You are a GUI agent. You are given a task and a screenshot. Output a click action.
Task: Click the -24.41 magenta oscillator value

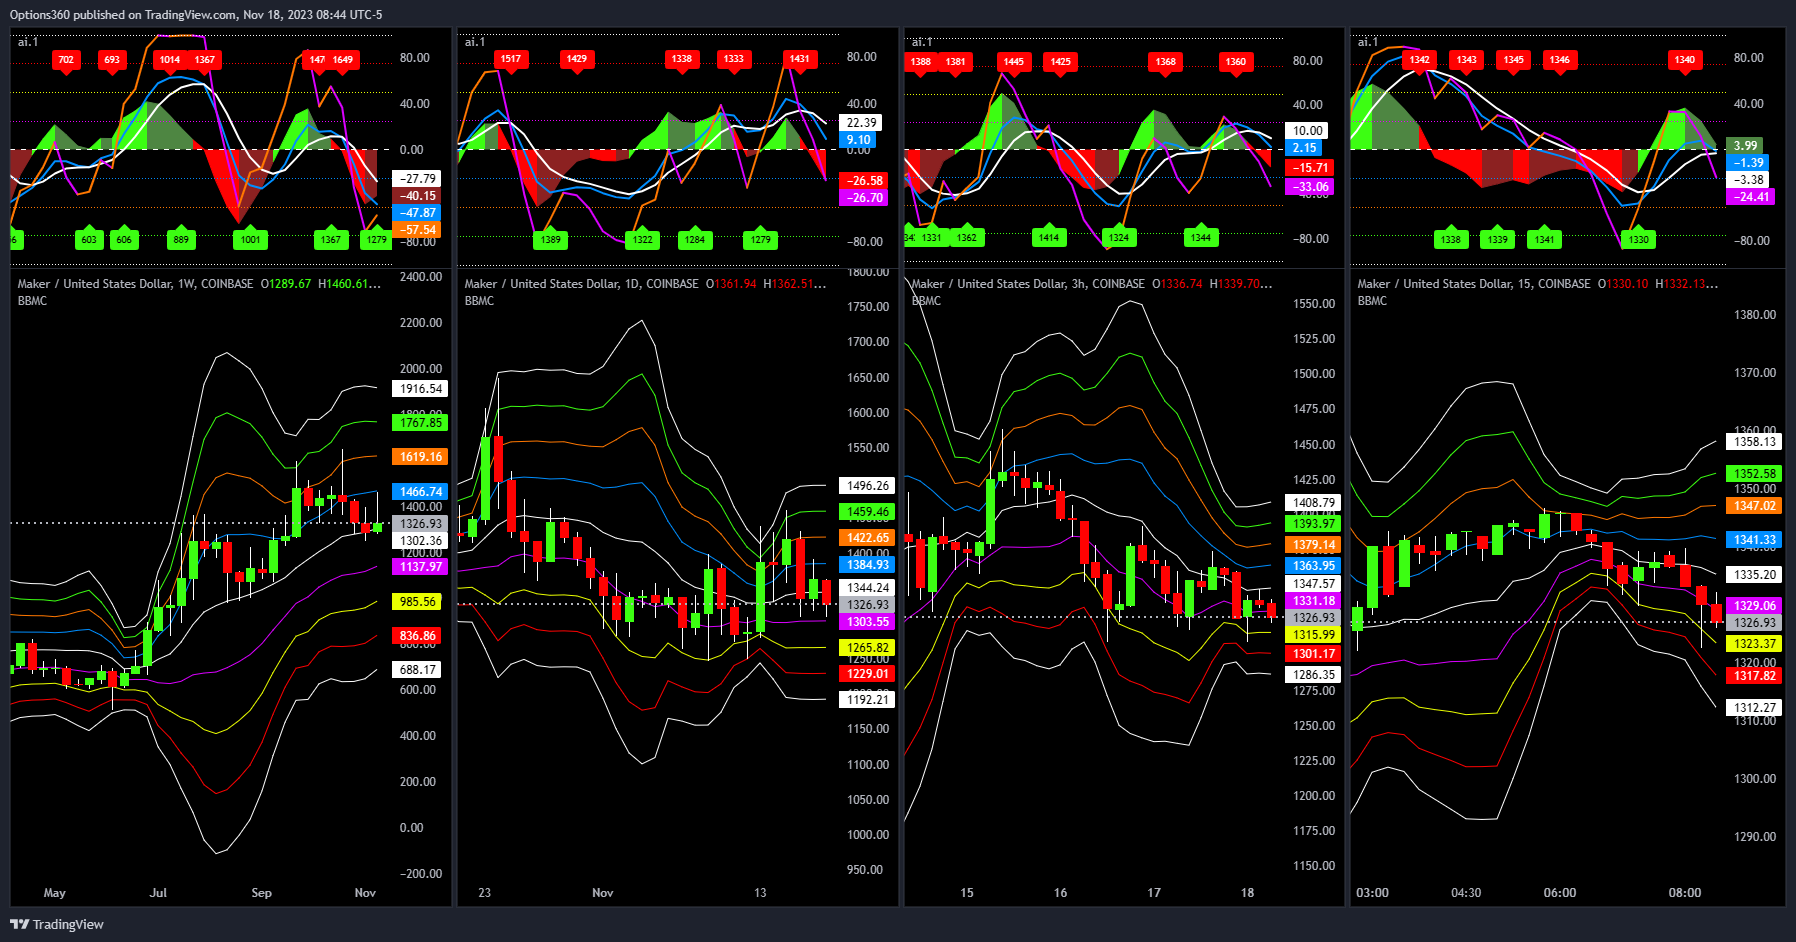(1752, 197)
